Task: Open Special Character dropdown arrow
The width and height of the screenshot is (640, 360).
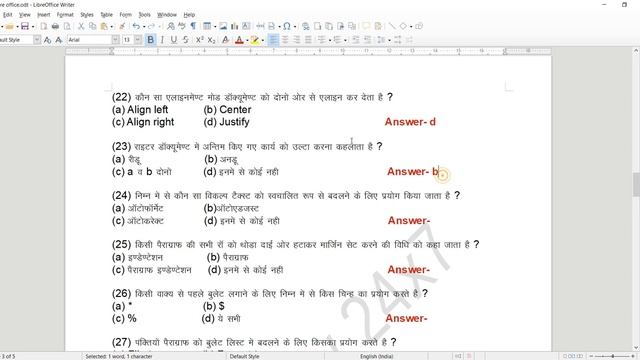Action: point(295,27)
